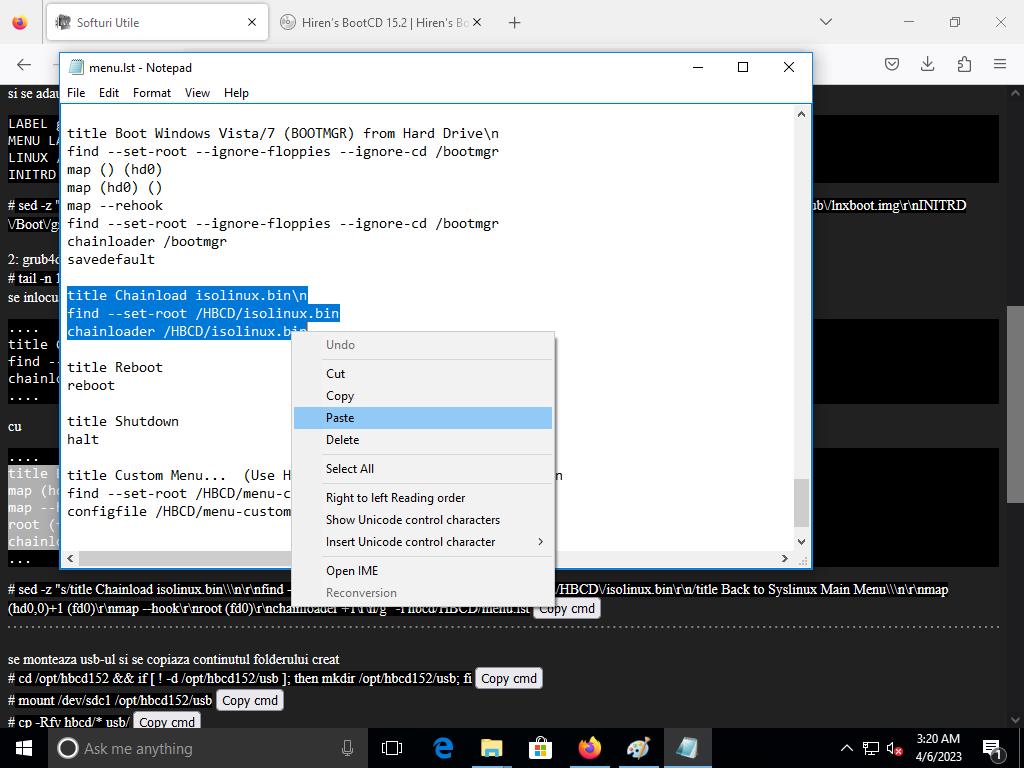Viewport: 1024px width, 768px height.
Task: Open File Explorer from the taskbar
Action: pos(491,748)
